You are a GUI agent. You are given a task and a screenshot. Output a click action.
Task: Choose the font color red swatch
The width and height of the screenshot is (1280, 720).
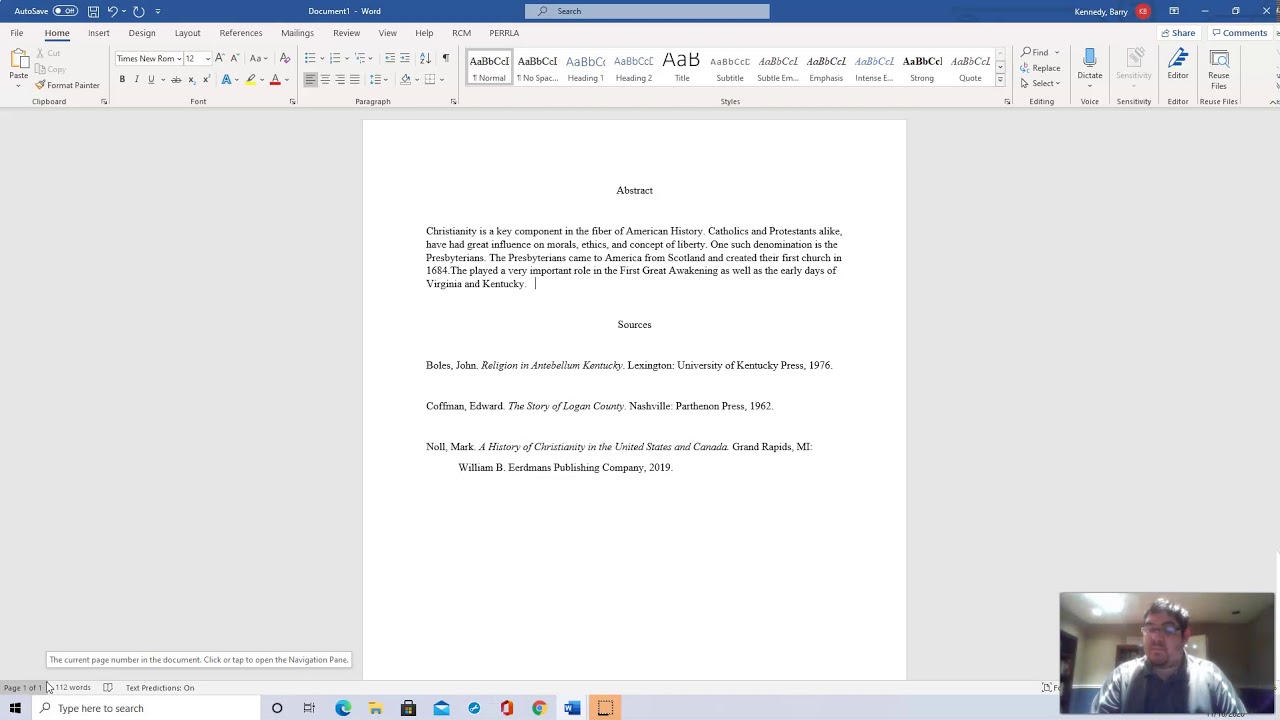[x=275, y=80]
